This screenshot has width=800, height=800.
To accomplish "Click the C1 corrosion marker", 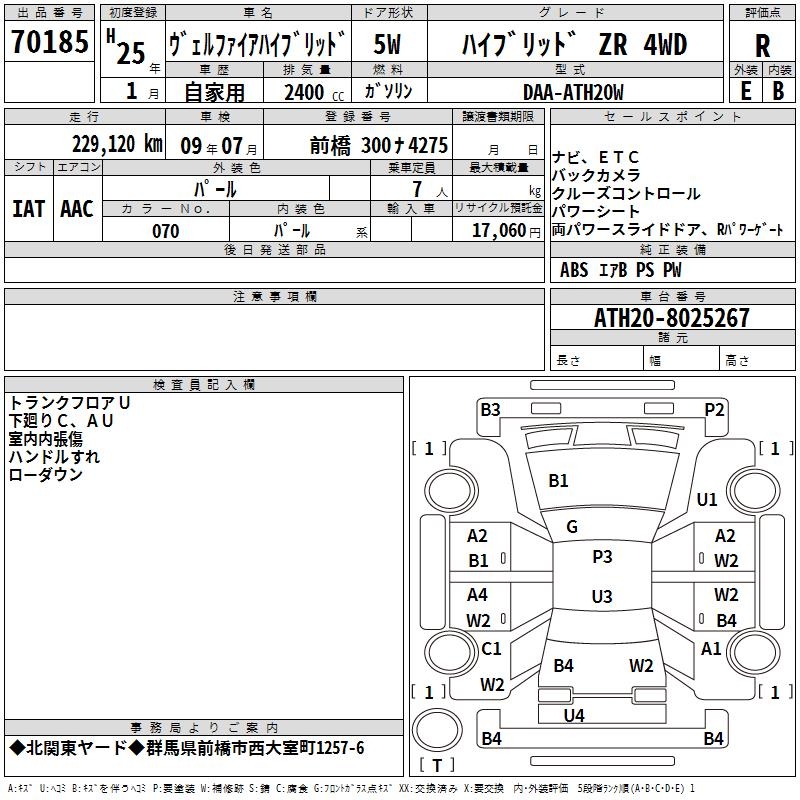I will [x=491, y=648].
